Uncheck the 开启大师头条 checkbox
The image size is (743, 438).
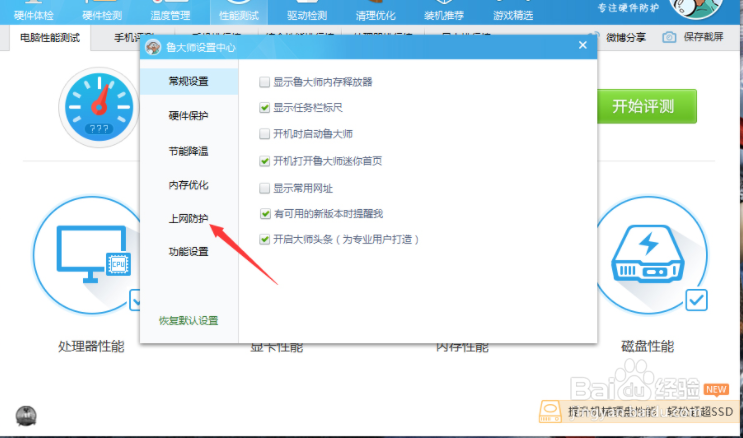pyautogui.click(x=264, y=239)
